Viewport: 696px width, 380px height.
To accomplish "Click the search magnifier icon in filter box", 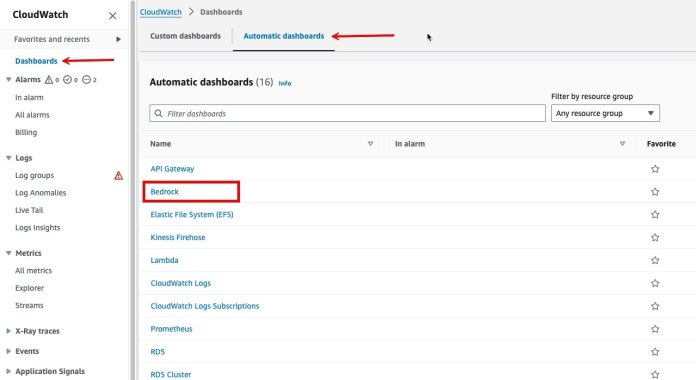I will (x=158, y=113).
